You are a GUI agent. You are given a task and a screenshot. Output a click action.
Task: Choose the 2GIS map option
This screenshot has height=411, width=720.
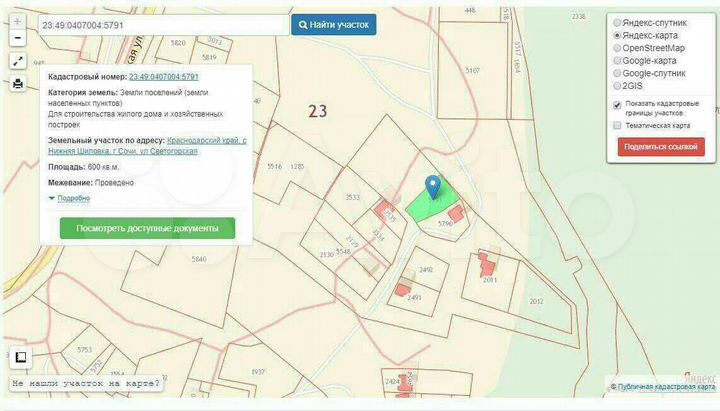point(616,86)
